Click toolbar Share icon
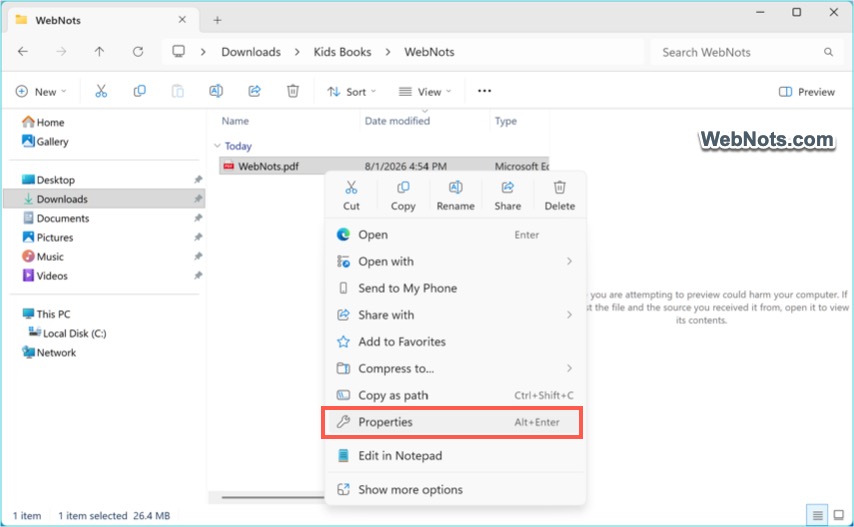This screenshot has height=527, width=854. pos(254,91)
